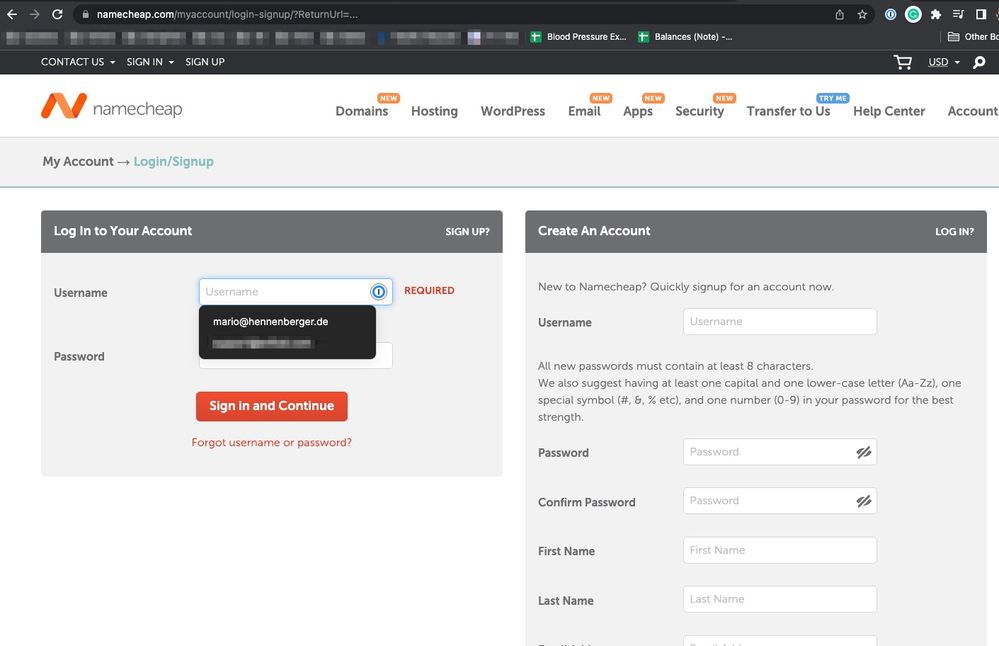Image resolution: width=999 pixels, height=646 pixels.
Task: Open the Transfer to Us menu
Action: click(788, 111)
